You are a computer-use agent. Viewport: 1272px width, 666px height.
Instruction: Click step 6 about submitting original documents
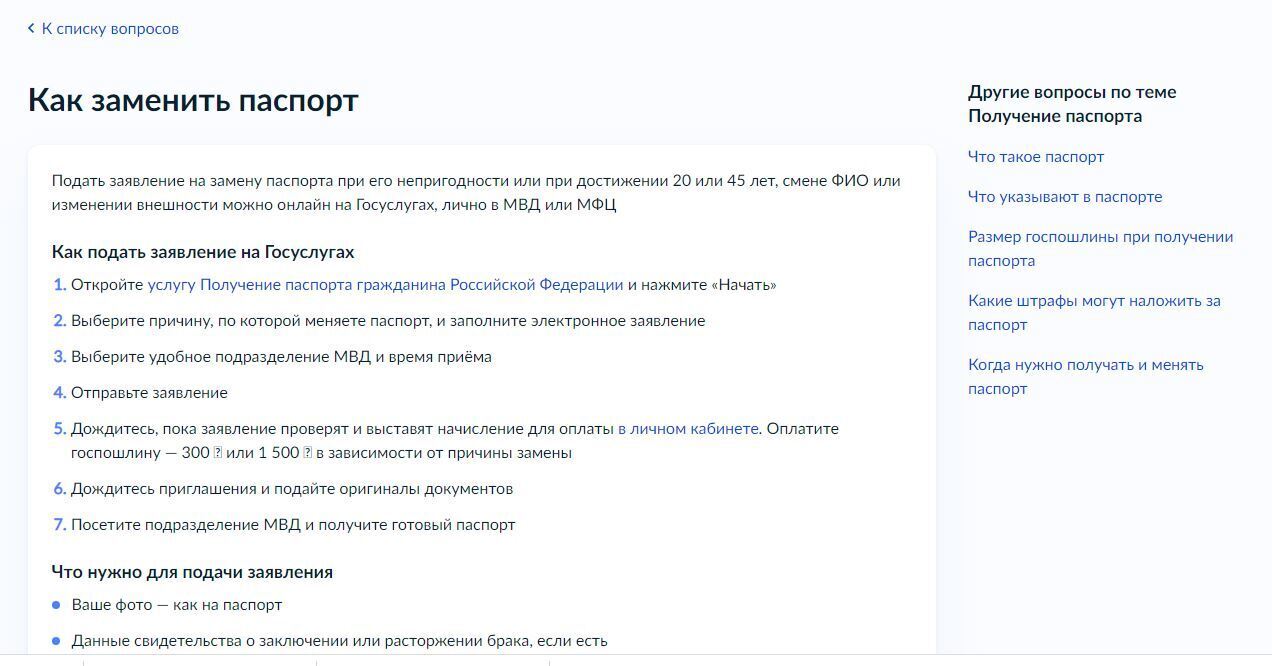[292, 488]
